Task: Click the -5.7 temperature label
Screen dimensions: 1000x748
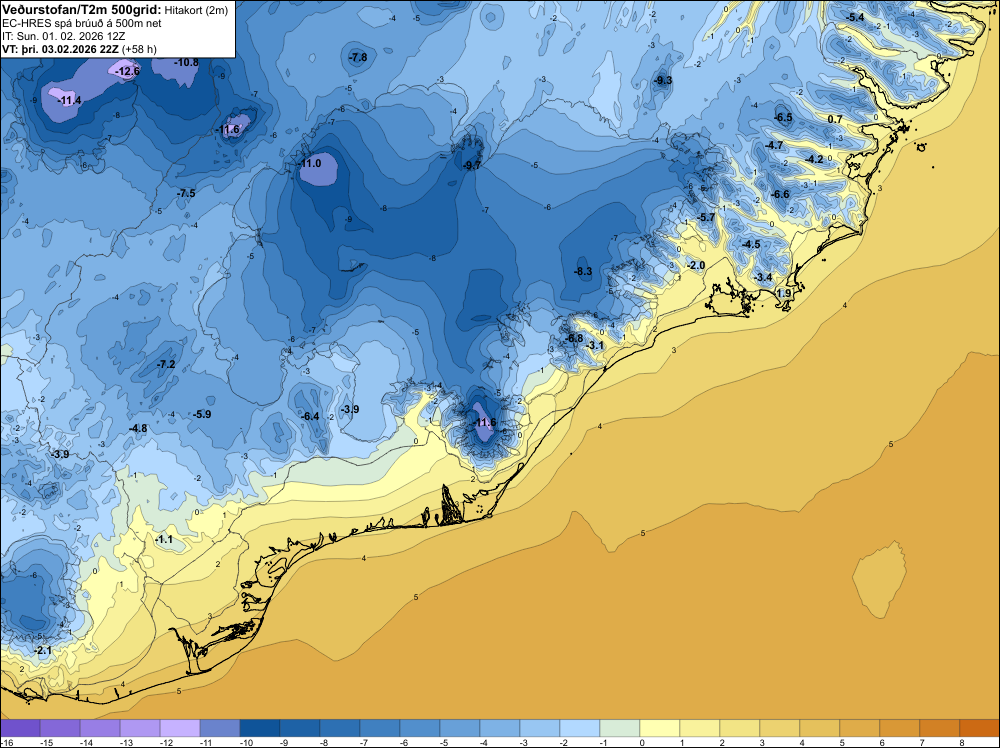Action: point(706,218)
